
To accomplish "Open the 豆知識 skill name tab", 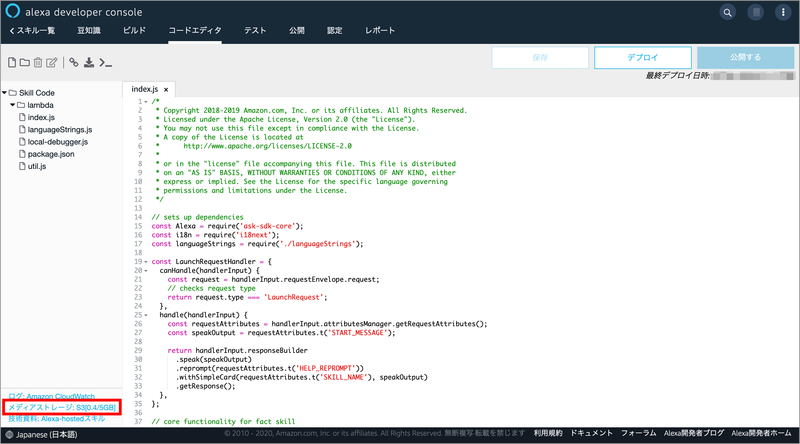I will [89, 31].
